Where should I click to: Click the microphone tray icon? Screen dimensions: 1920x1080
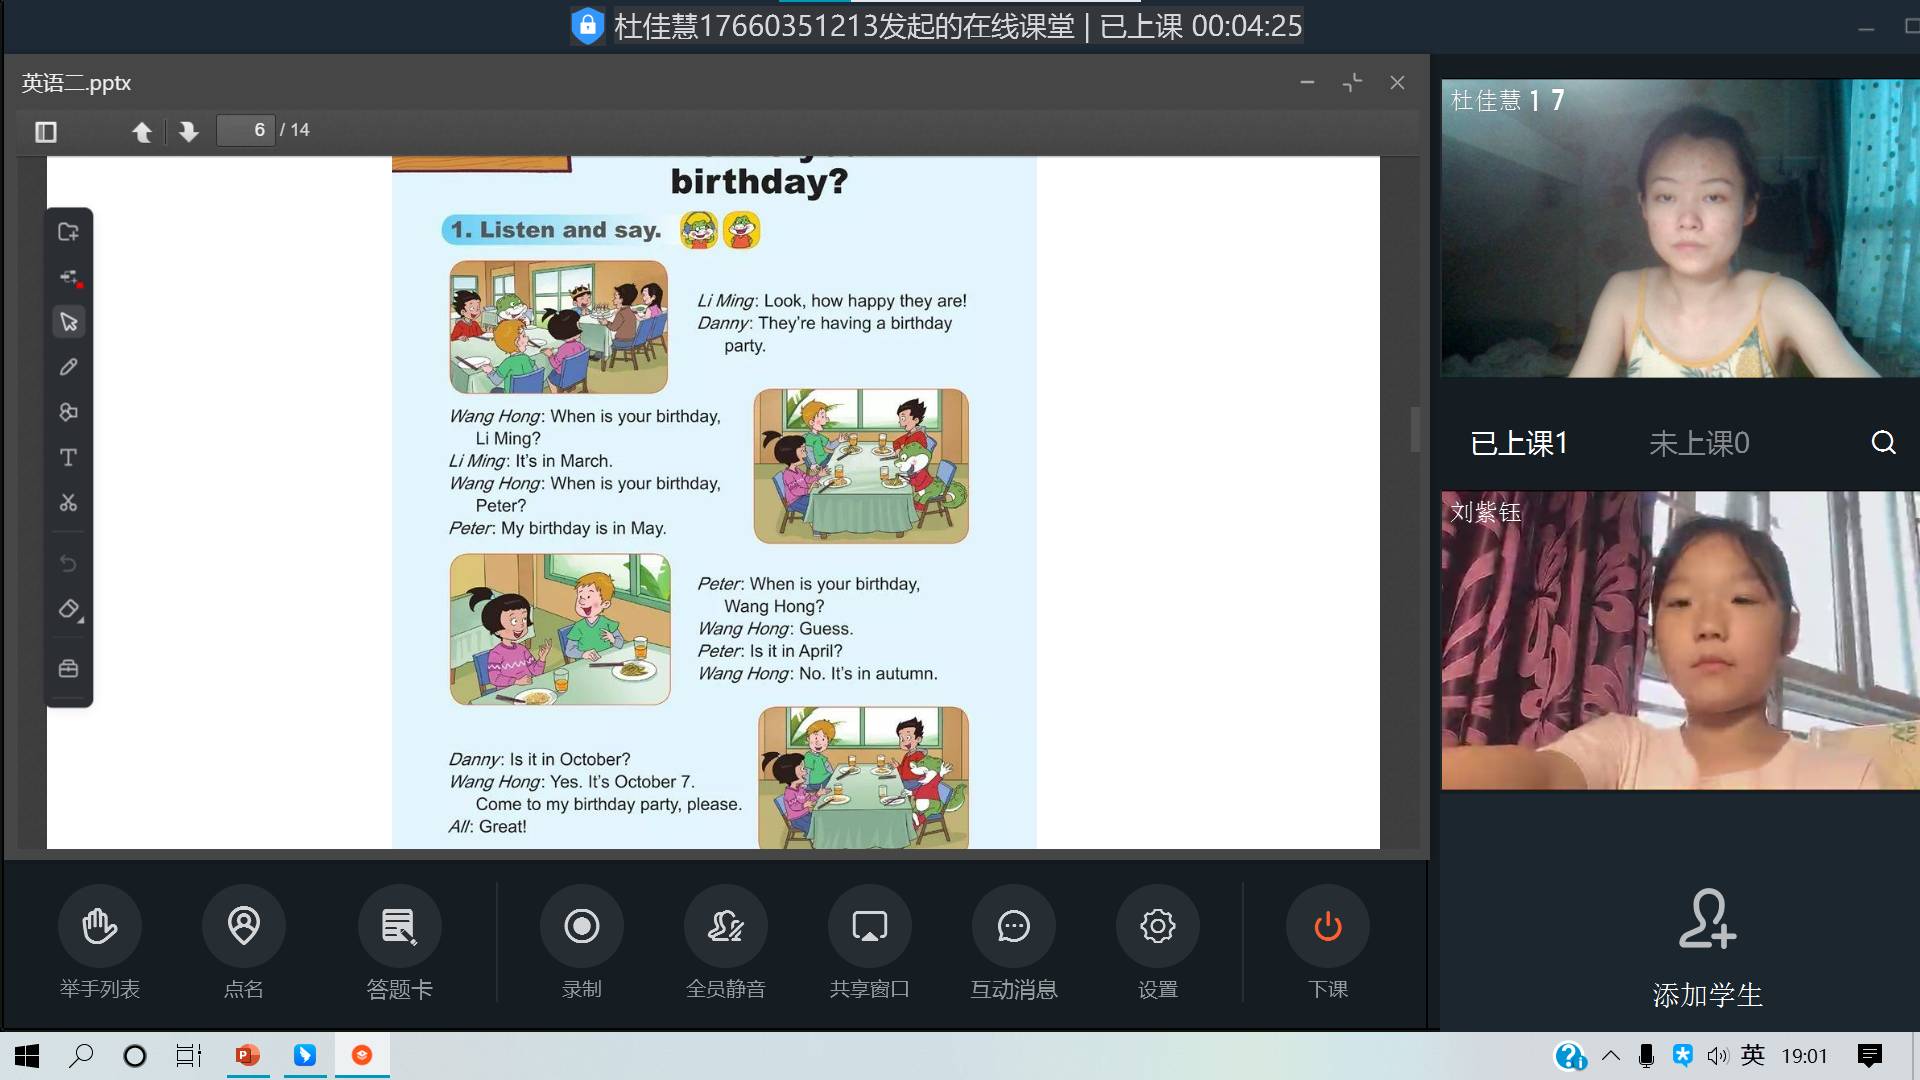pyautogui.click(x=1646, y=1056)
